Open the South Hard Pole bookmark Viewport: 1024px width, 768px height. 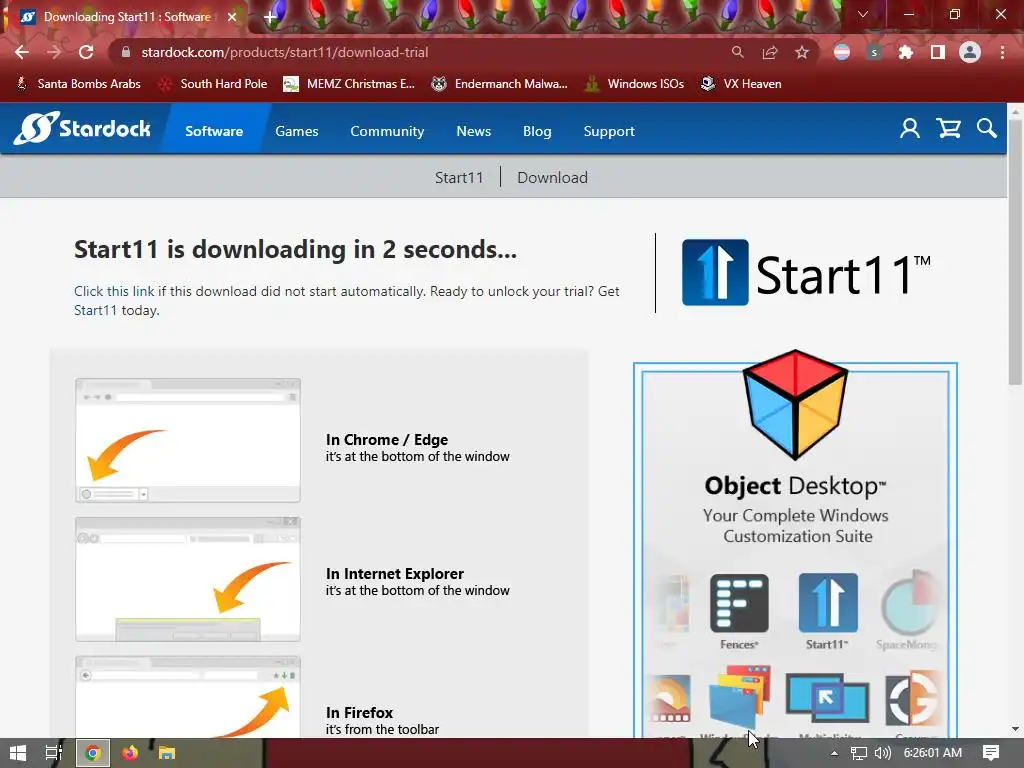click(214, 84)
